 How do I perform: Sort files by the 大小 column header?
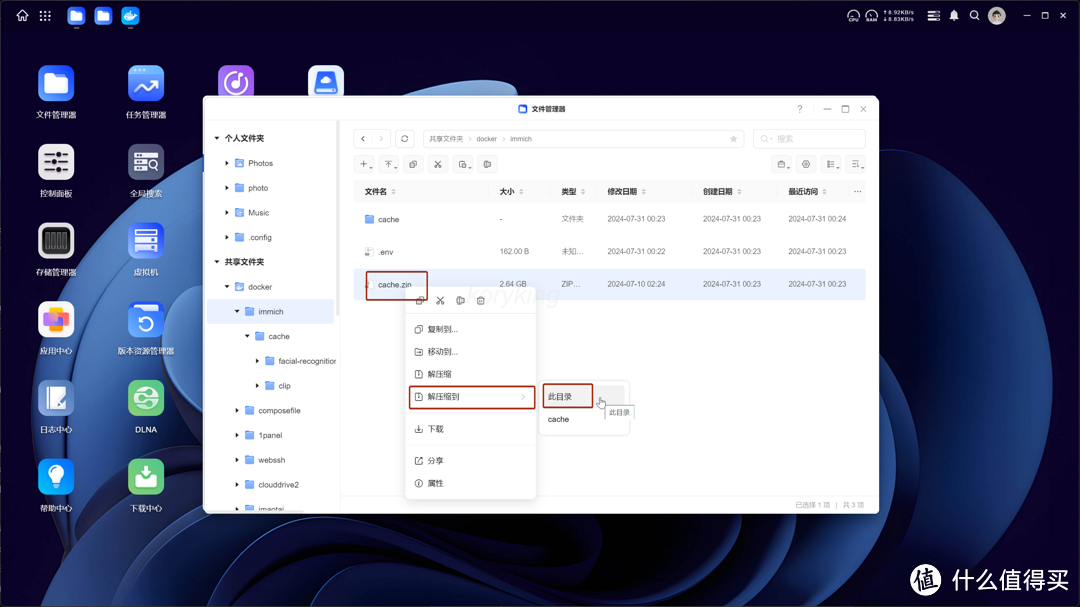pos(507,191)
